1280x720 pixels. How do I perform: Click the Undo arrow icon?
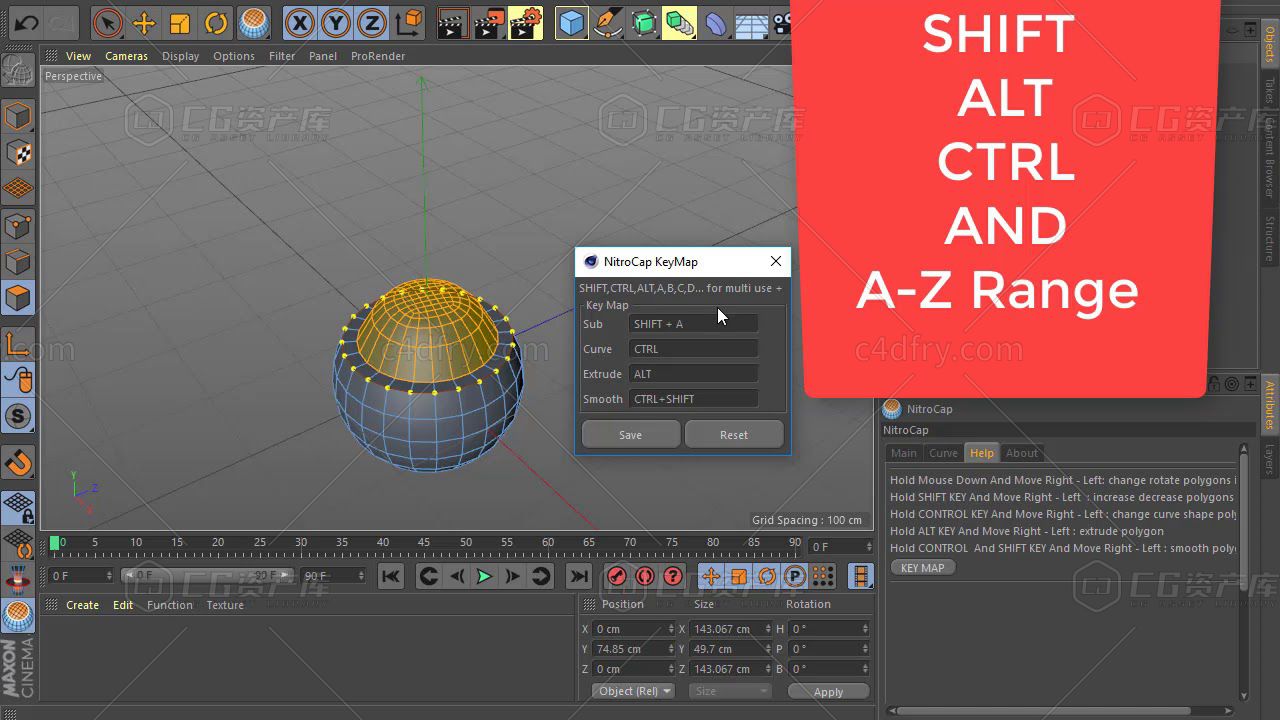click(25, 22)
